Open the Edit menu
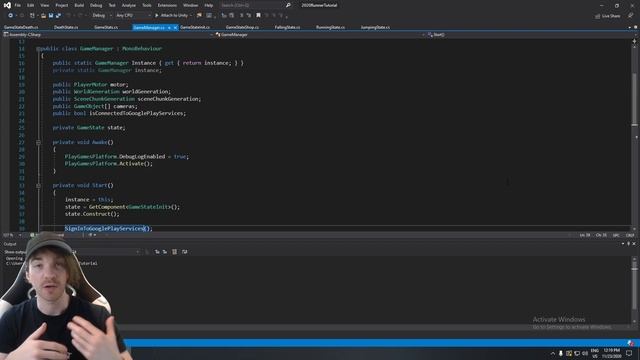The image size is (640, 360). coord(31,5)
